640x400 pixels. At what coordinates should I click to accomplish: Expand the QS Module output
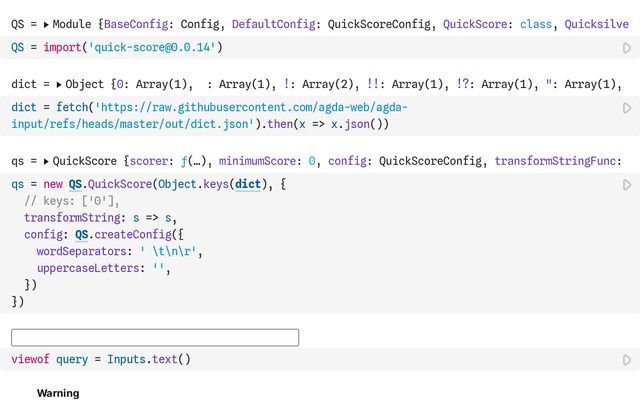point(46,23)
